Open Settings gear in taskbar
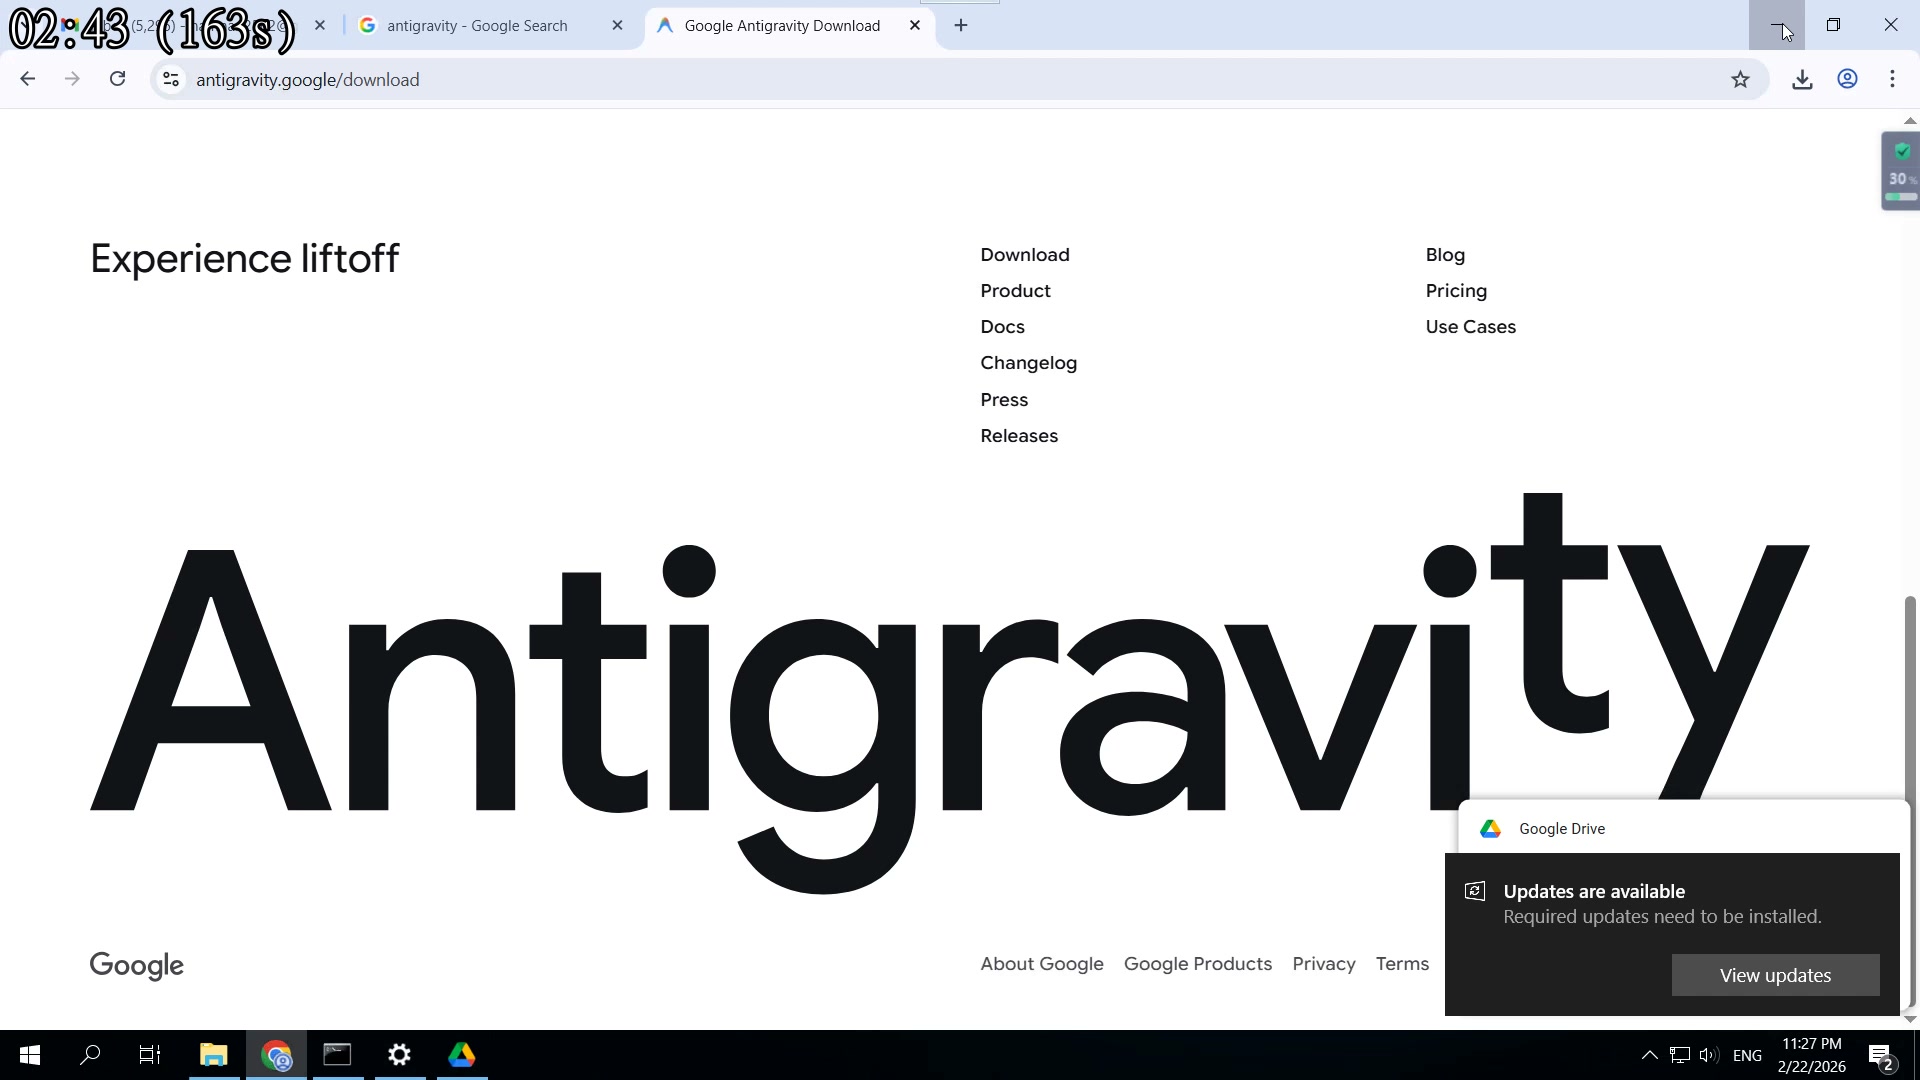 [399, 1055]
